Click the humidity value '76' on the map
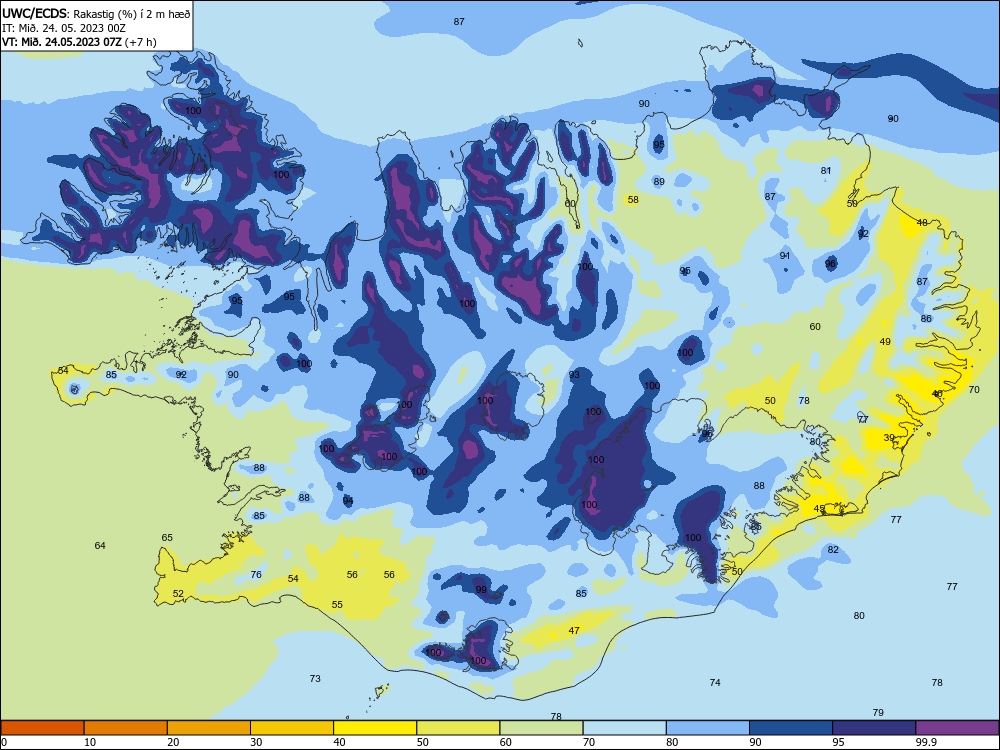The width and height of the screenshot is (1000, 750). point(256,575)
